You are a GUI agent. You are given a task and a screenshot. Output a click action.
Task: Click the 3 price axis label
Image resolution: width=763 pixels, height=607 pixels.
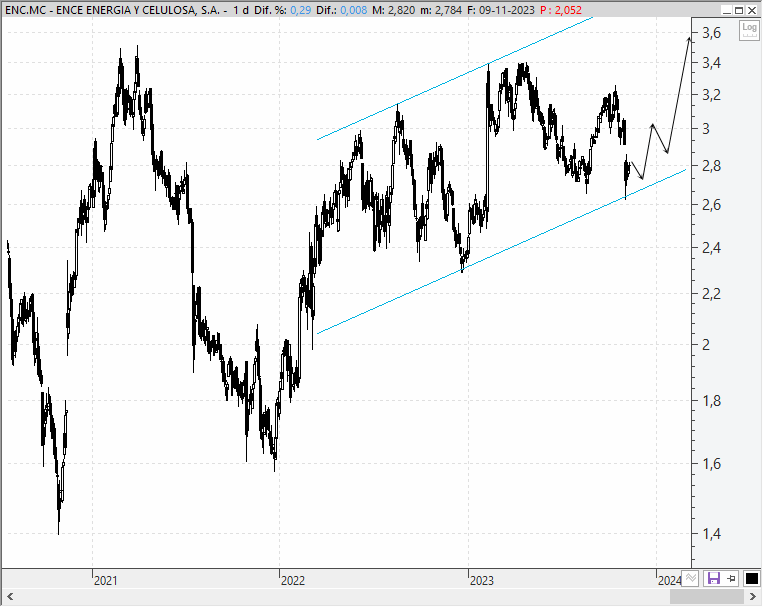point(706,129)
